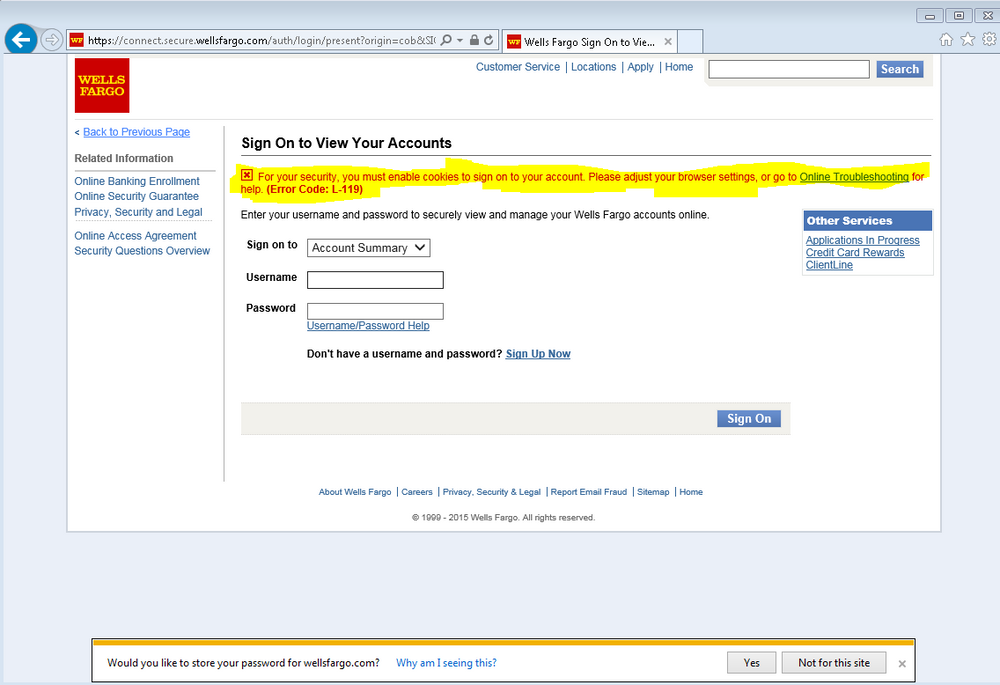The image size is (1000, 685).
Task: Click Sign Up Now link
Action: (538, 354)
